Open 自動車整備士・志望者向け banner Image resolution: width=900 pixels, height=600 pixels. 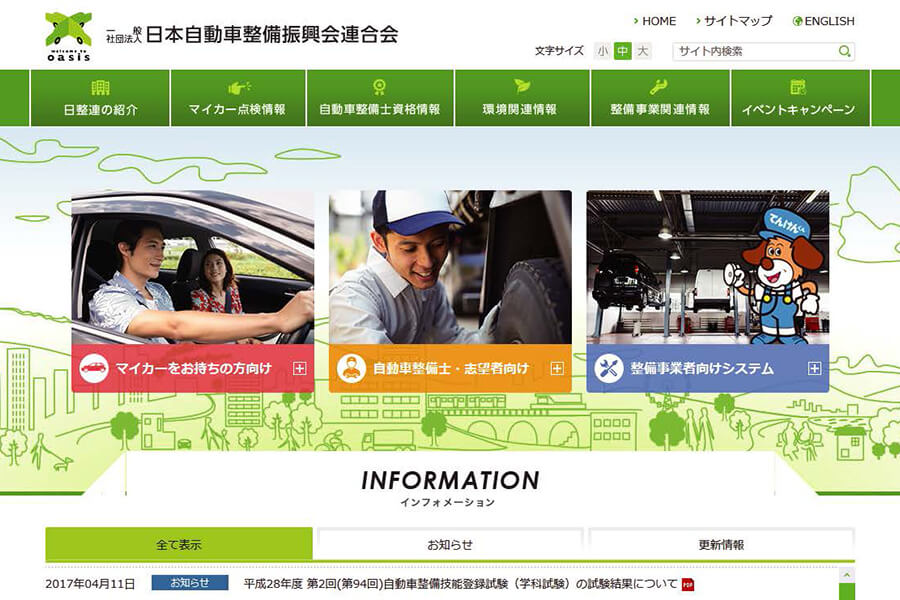450,369
